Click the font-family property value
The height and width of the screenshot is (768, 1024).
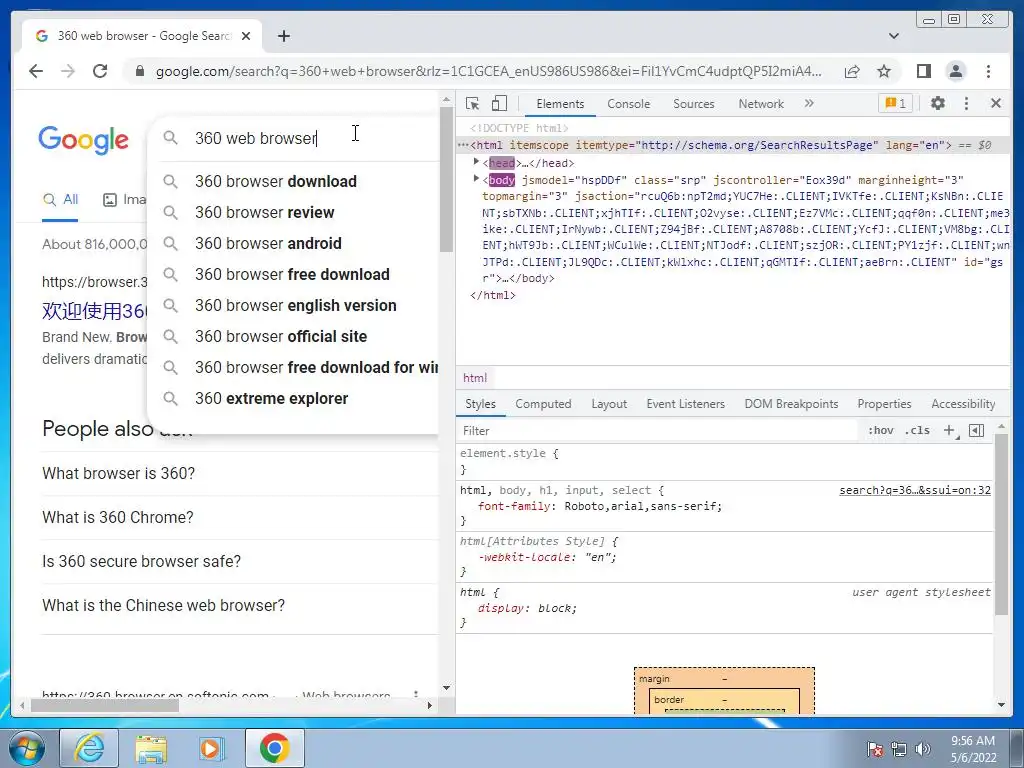pos(643,506)
